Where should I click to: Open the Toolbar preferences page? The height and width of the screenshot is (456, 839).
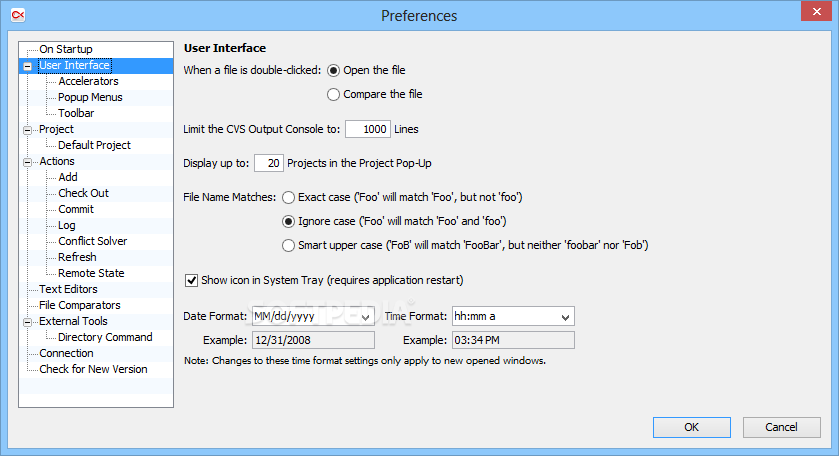[x=76, y=113]
